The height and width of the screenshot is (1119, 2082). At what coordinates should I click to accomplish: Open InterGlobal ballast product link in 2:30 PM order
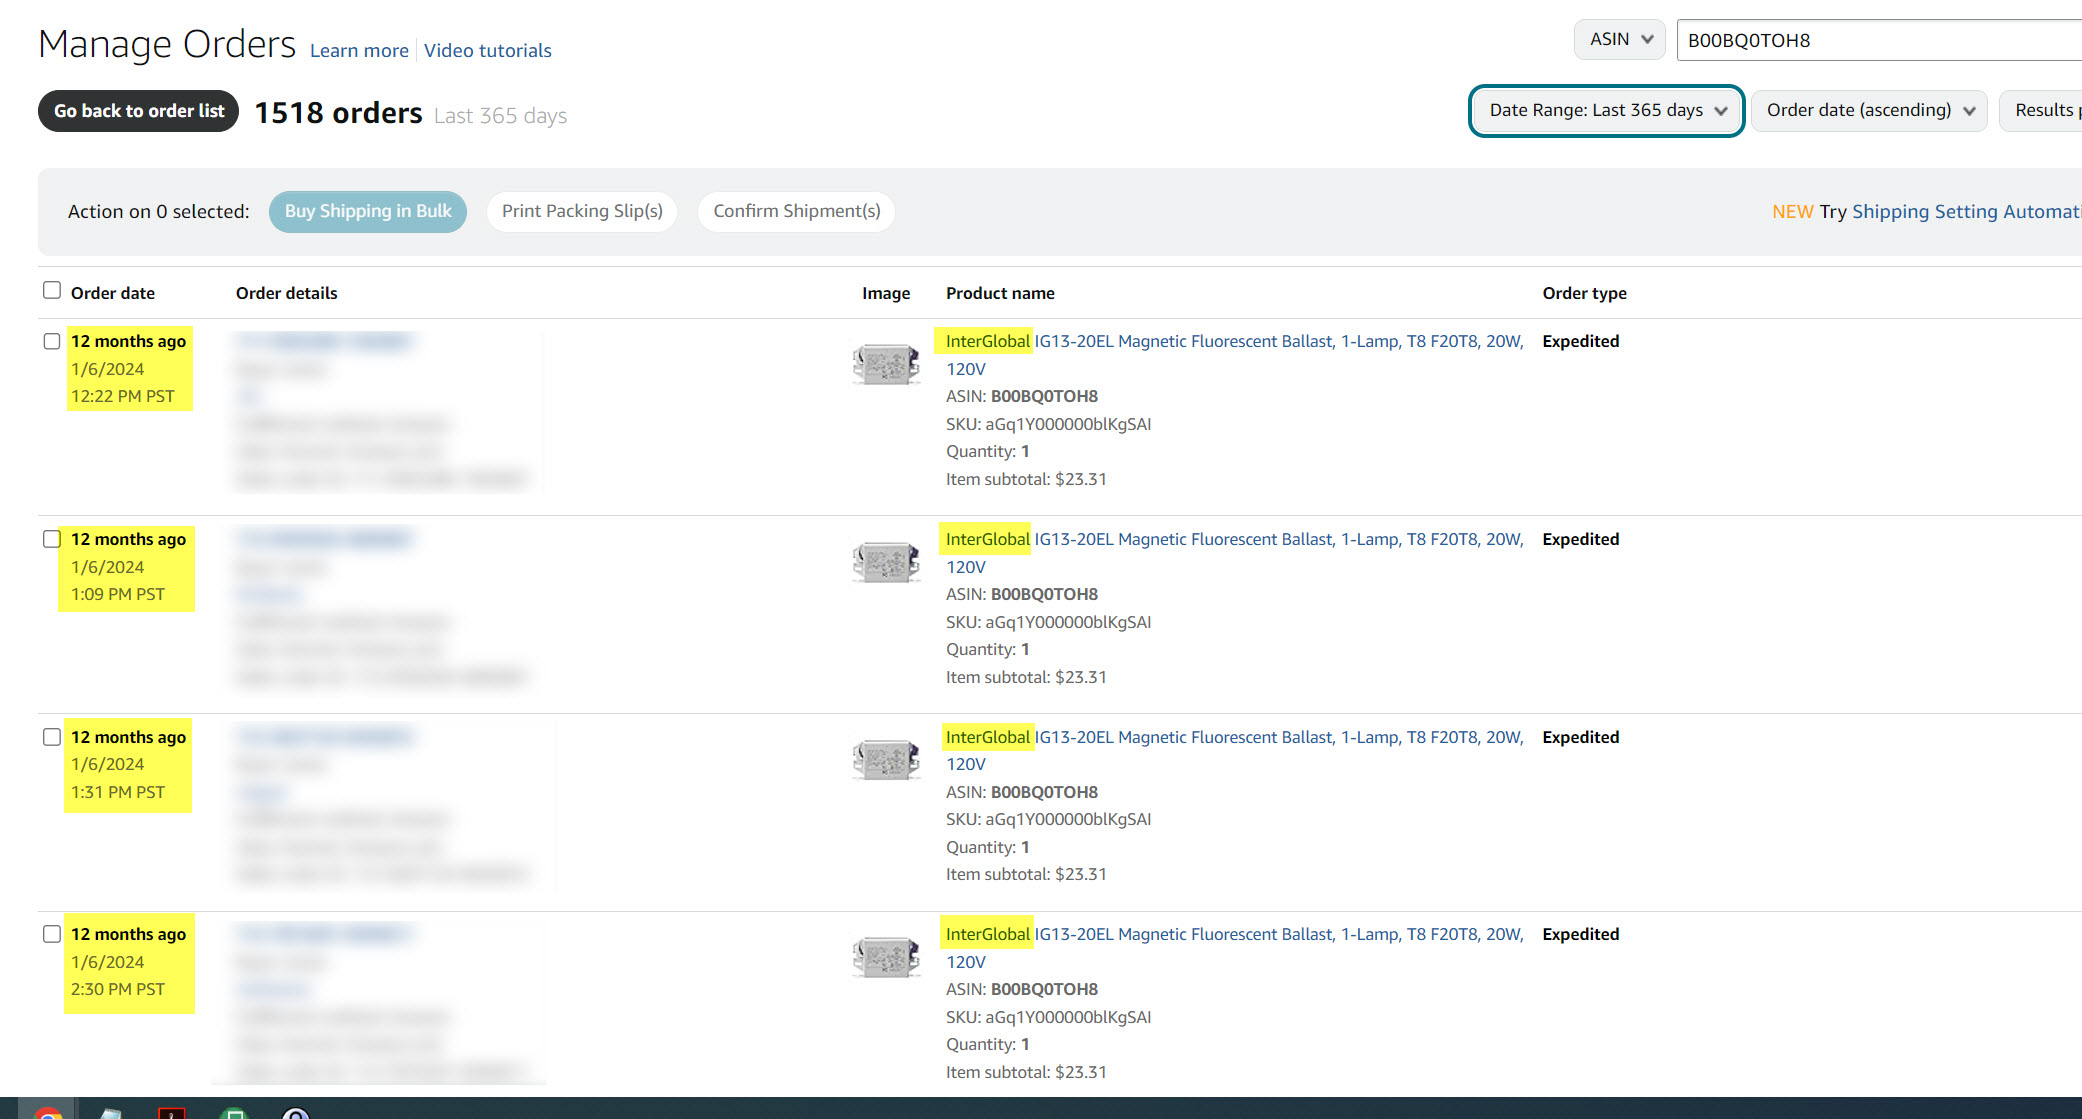click(1234, 948)
